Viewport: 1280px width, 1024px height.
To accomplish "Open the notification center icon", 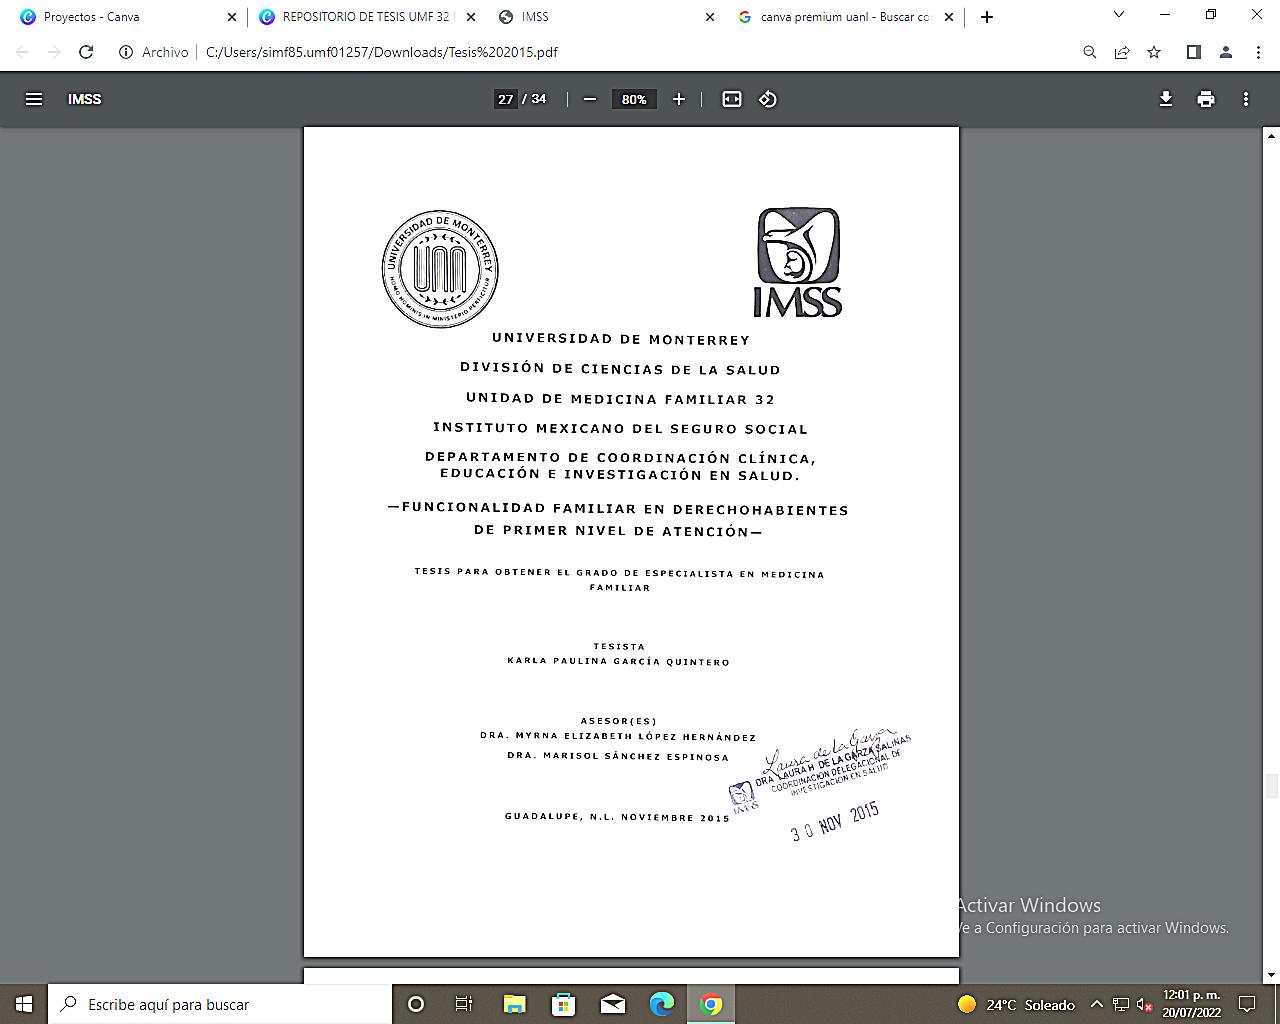I will (1247, 1004).
